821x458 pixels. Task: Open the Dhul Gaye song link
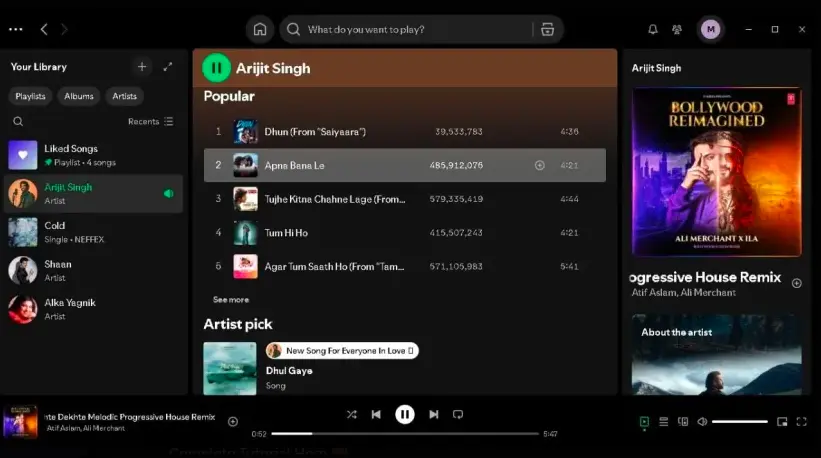(x=289, y=371)
